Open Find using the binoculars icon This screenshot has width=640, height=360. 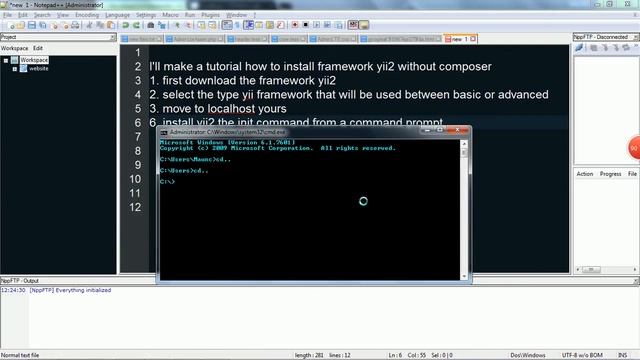pos(151,25)
